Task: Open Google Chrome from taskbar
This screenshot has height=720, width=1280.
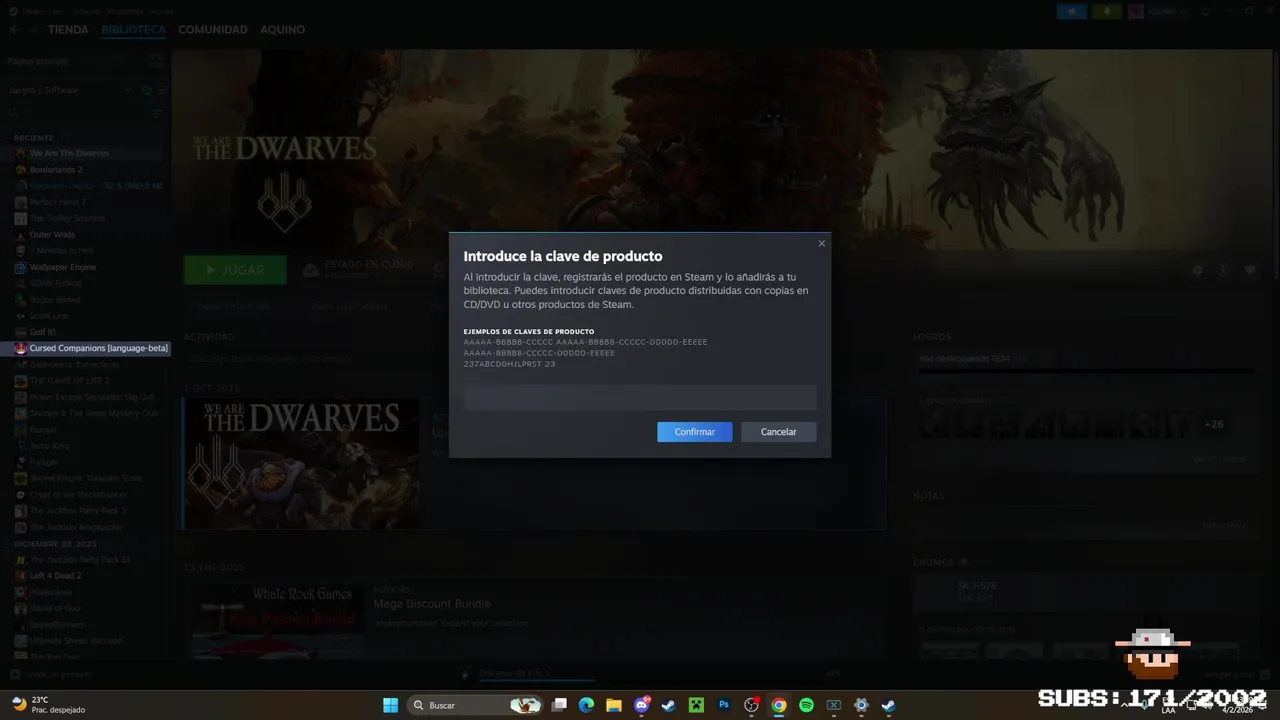Action: (x=779, y=705)
